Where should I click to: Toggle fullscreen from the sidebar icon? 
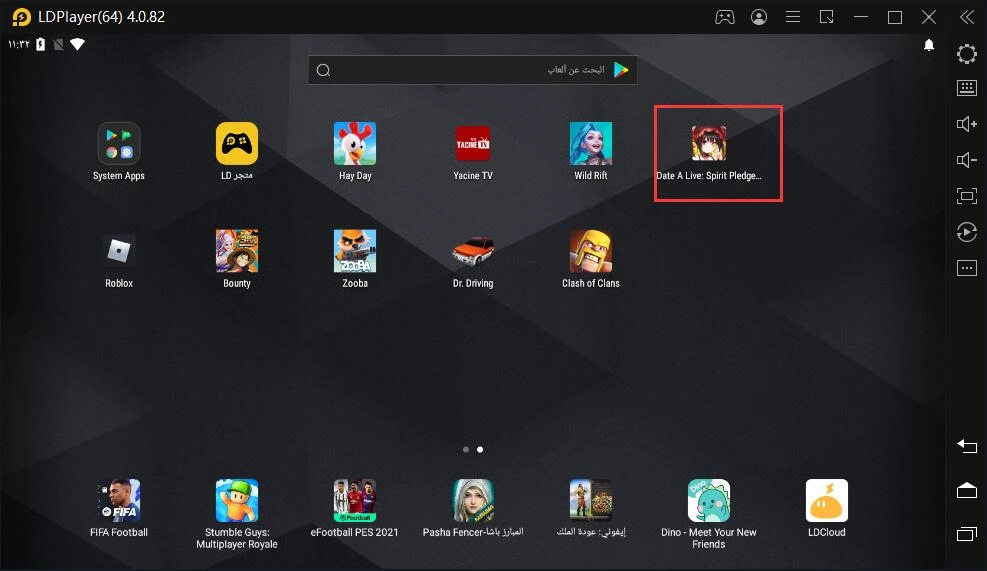click(x=967, y=196)
